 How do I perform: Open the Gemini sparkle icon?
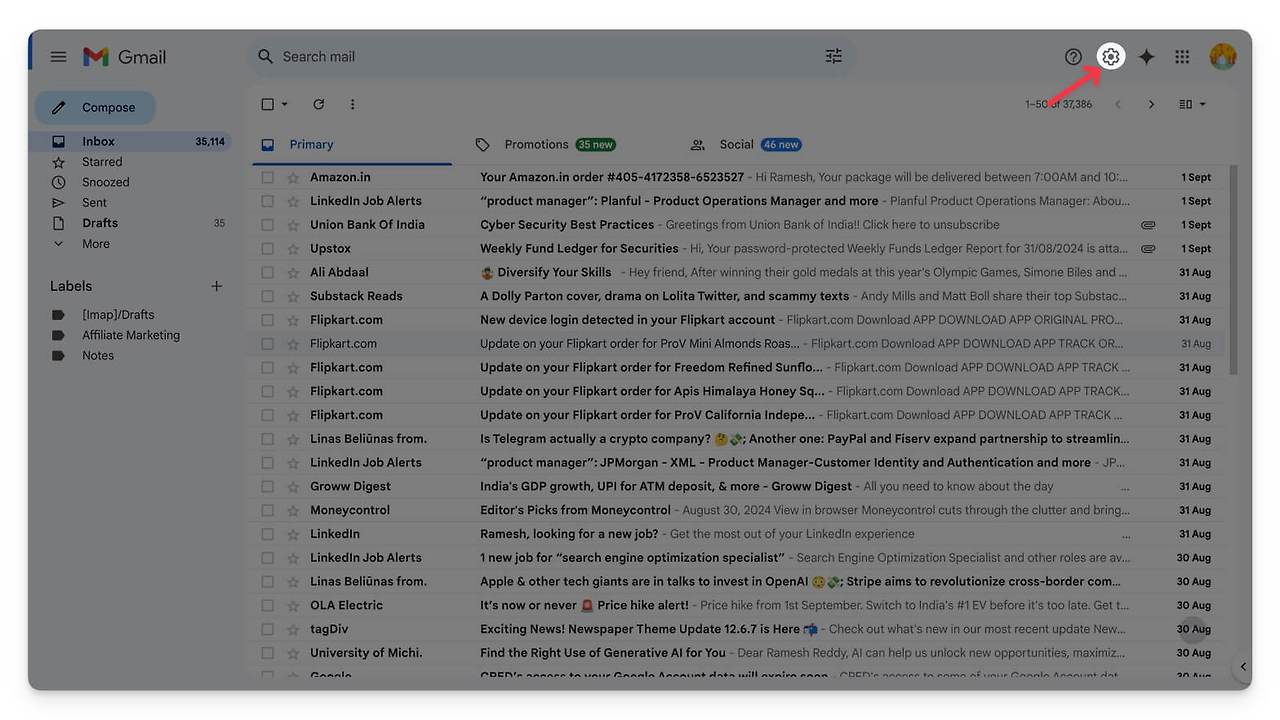(x=1147, y=57)
